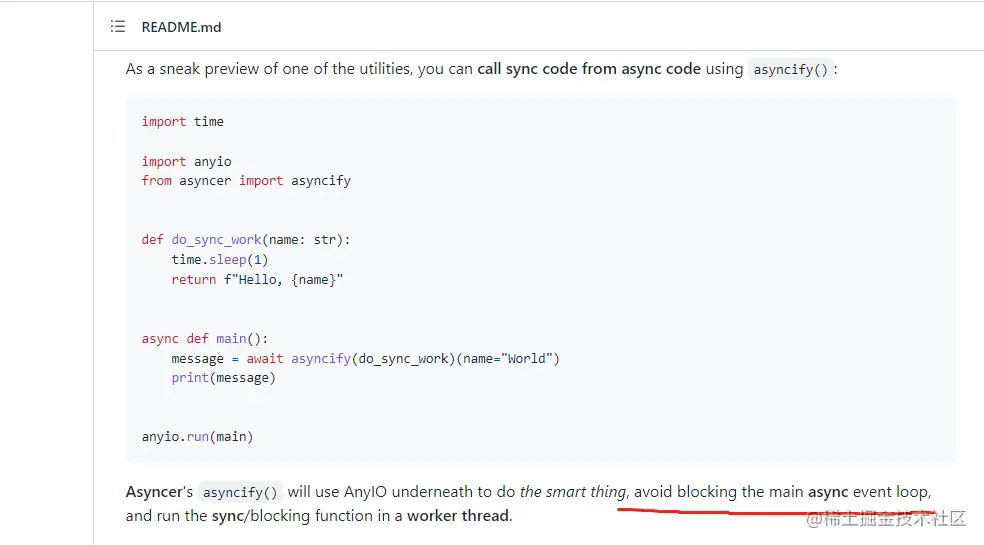
Task: Click the return f"Hello, {name}" line
Action: (257, 279)
